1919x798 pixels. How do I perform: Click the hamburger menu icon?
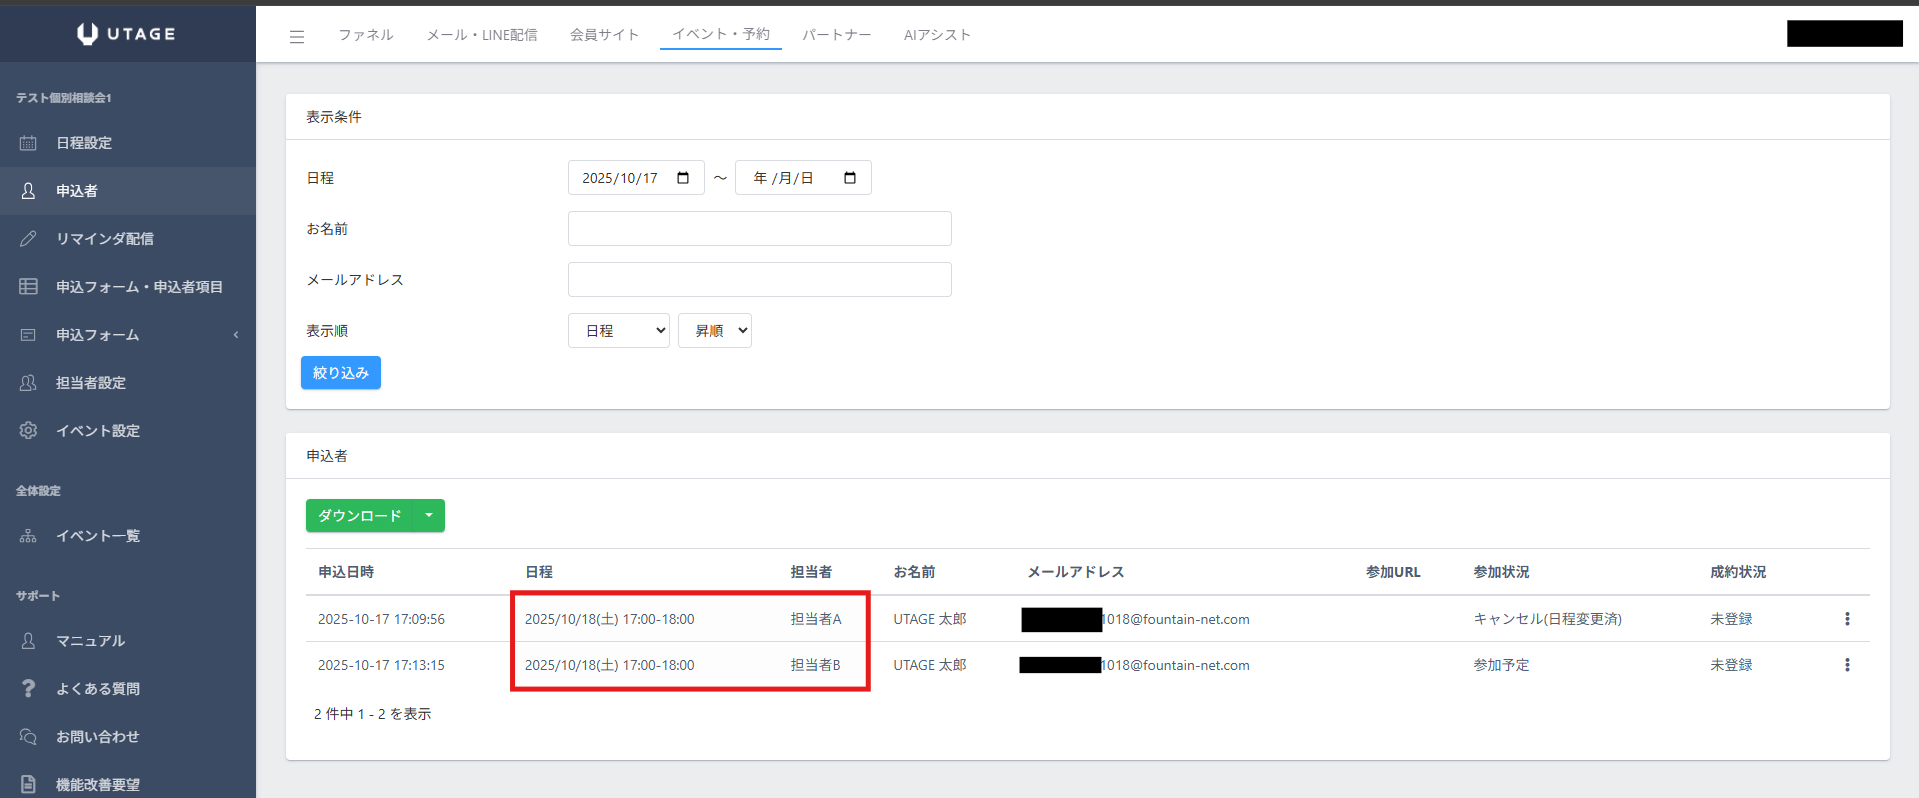tap(297, 37)
